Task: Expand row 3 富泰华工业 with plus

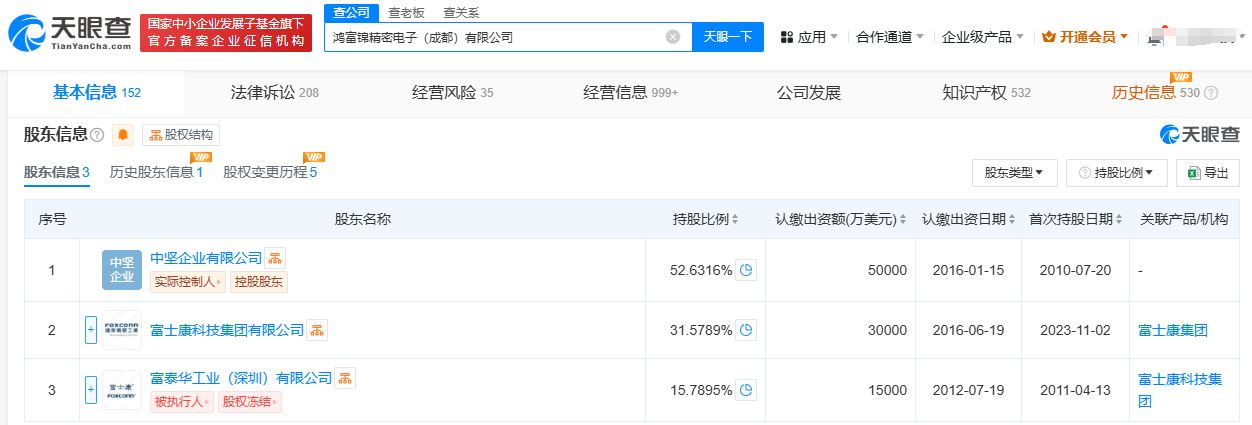Action: pos(91,390)
